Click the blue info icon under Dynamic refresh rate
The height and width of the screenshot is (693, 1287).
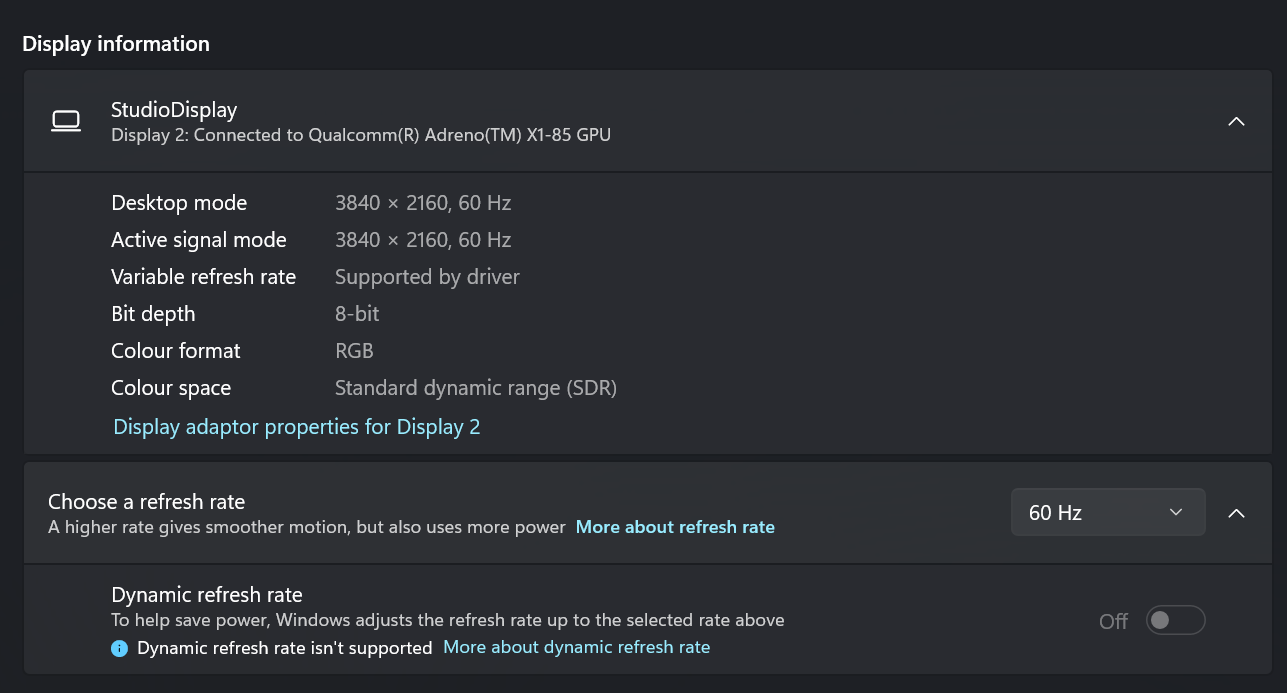[x=120, y=648]
